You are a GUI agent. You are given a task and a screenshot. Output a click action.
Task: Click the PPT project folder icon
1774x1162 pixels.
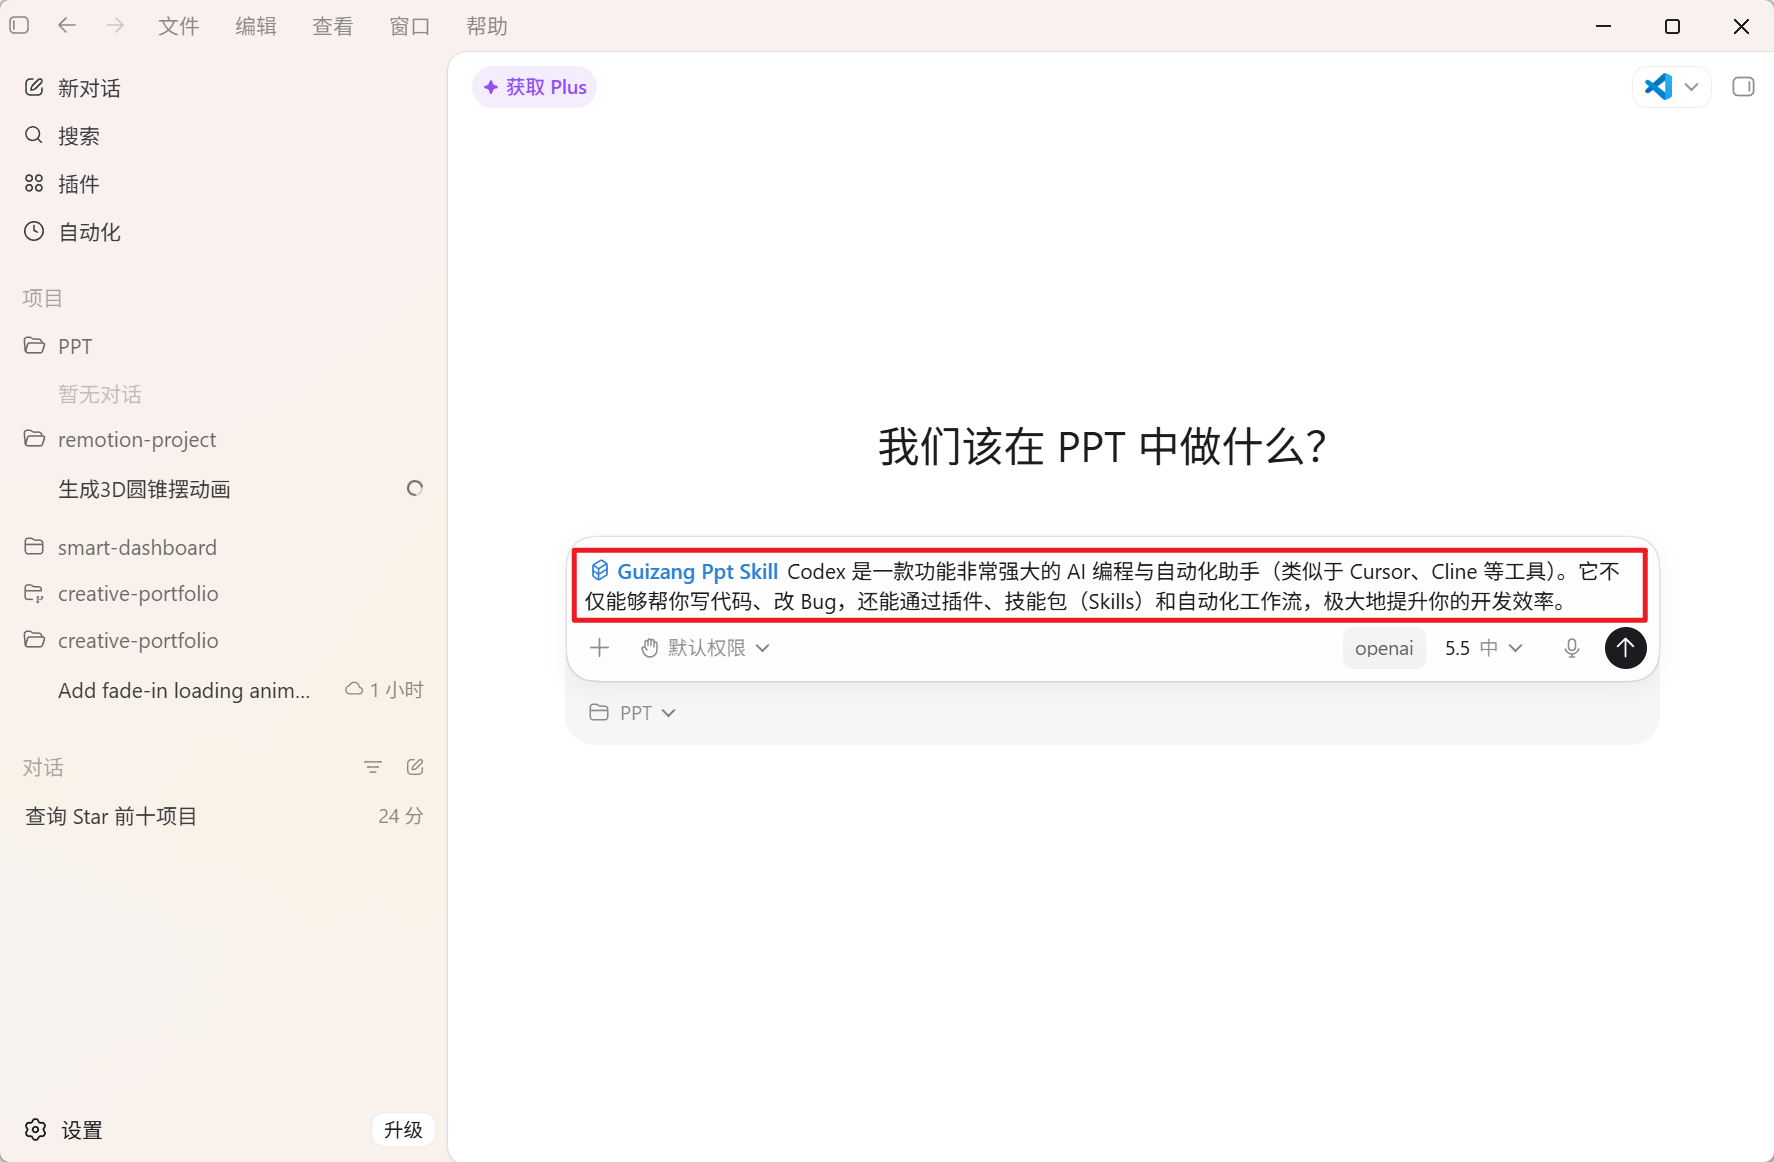pyautogui.click(x=34, y=345)
